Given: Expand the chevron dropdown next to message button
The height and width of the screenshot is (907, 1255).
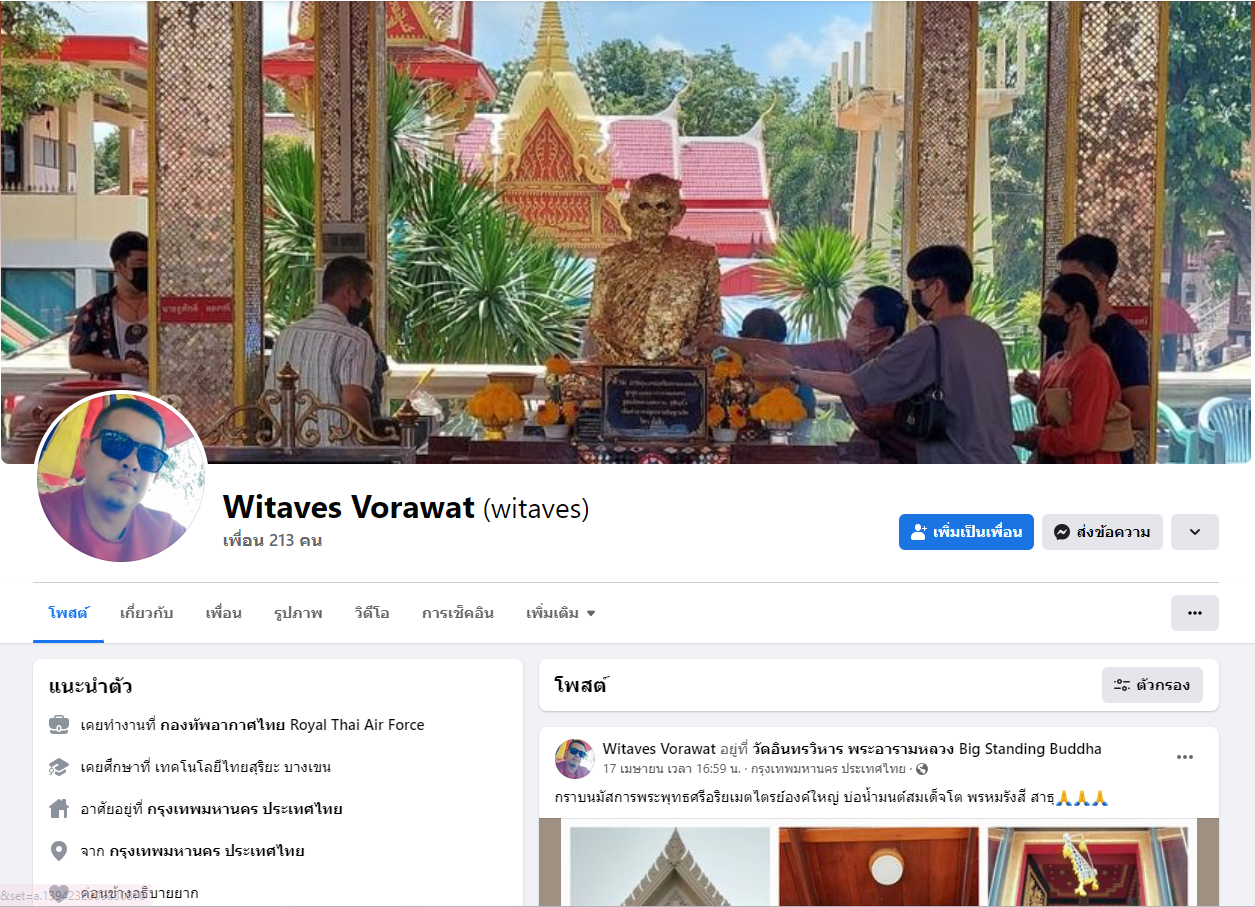Looking at the screenshot, I should click(x=1195, y=532).
